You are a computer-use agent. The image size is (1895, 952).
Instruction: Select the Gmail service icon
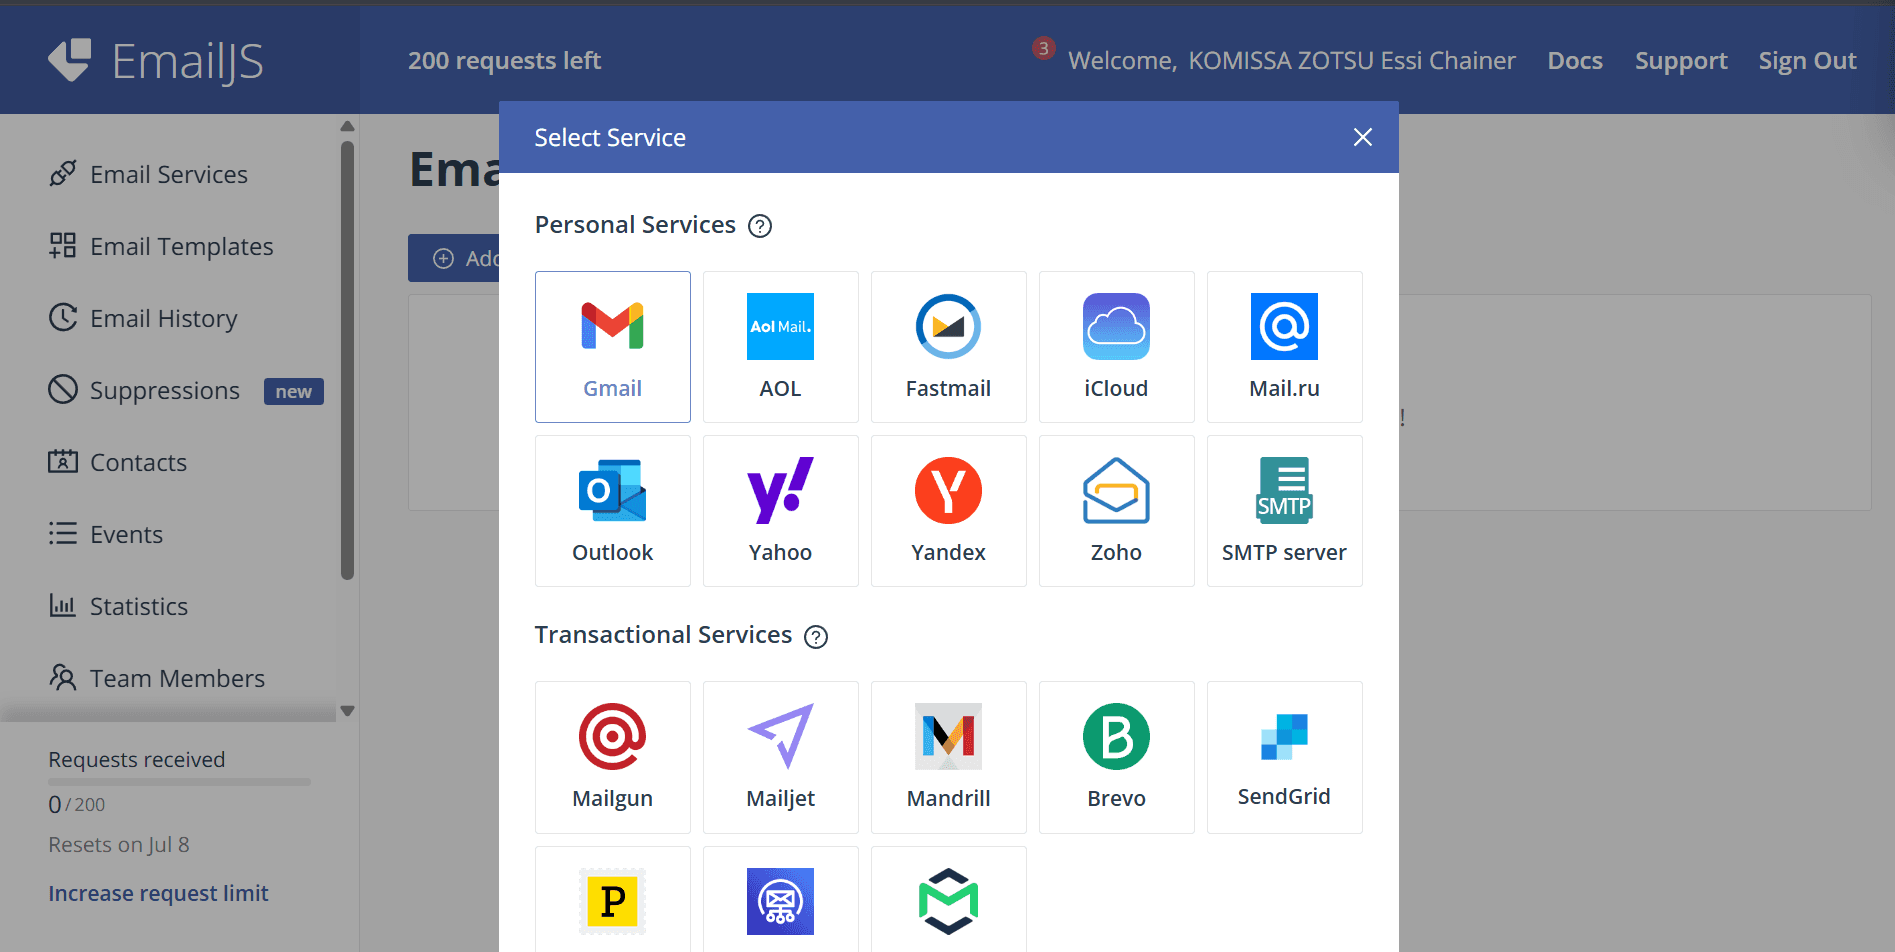coord(612,345)
